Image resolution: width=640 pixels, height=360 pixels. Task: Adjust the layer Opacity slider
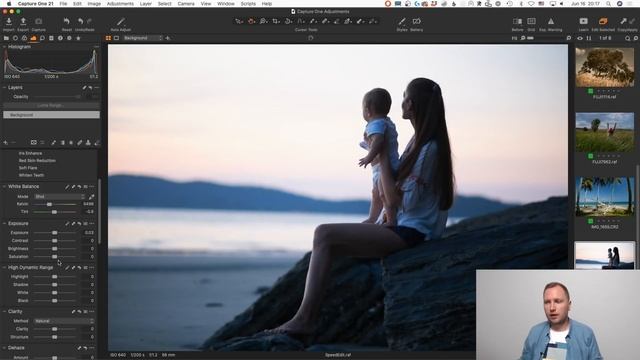click(x=56, y=97)
